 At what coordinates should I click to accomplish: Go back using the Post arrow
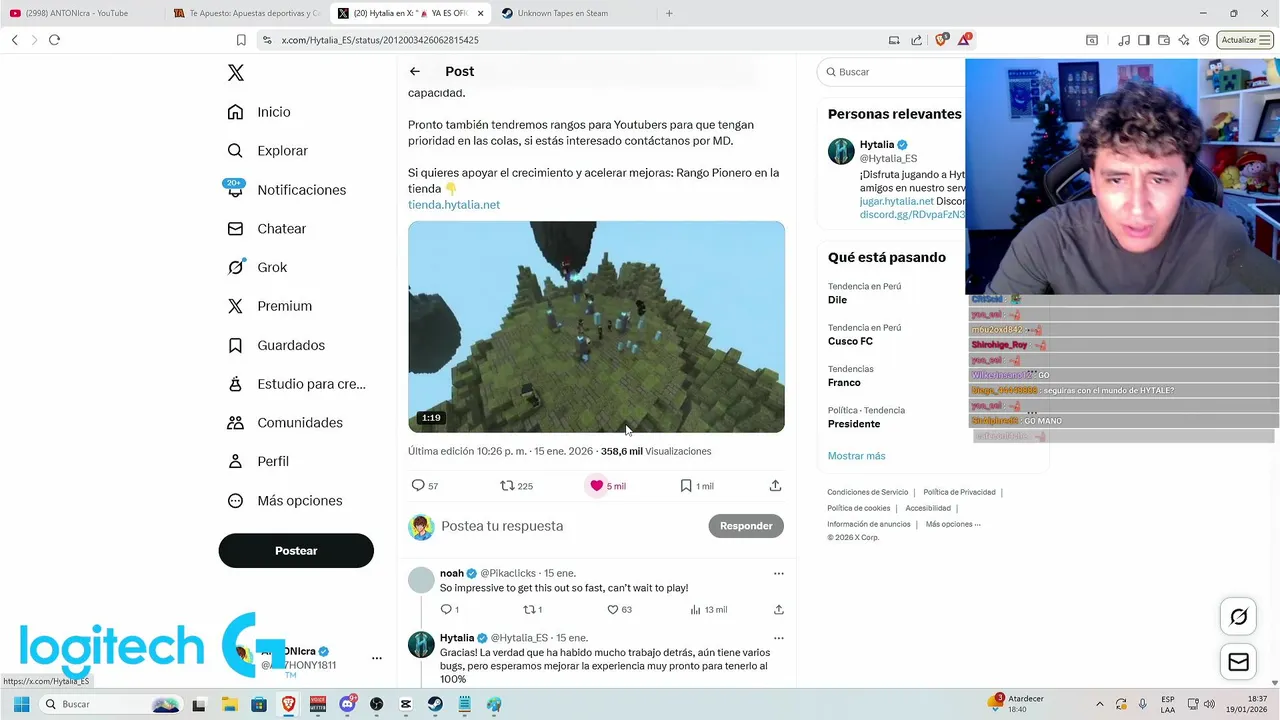point(415,71)
